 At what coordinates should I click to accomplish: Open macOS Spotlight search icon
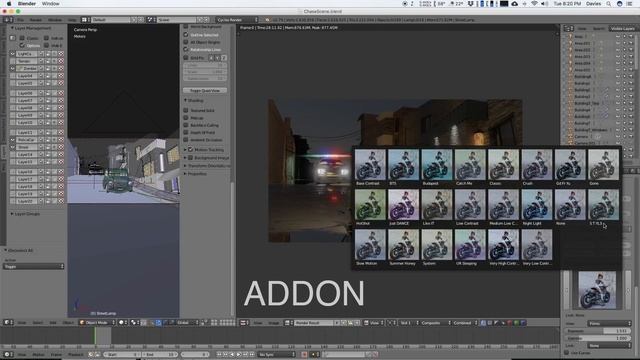(x=609, y=4)
